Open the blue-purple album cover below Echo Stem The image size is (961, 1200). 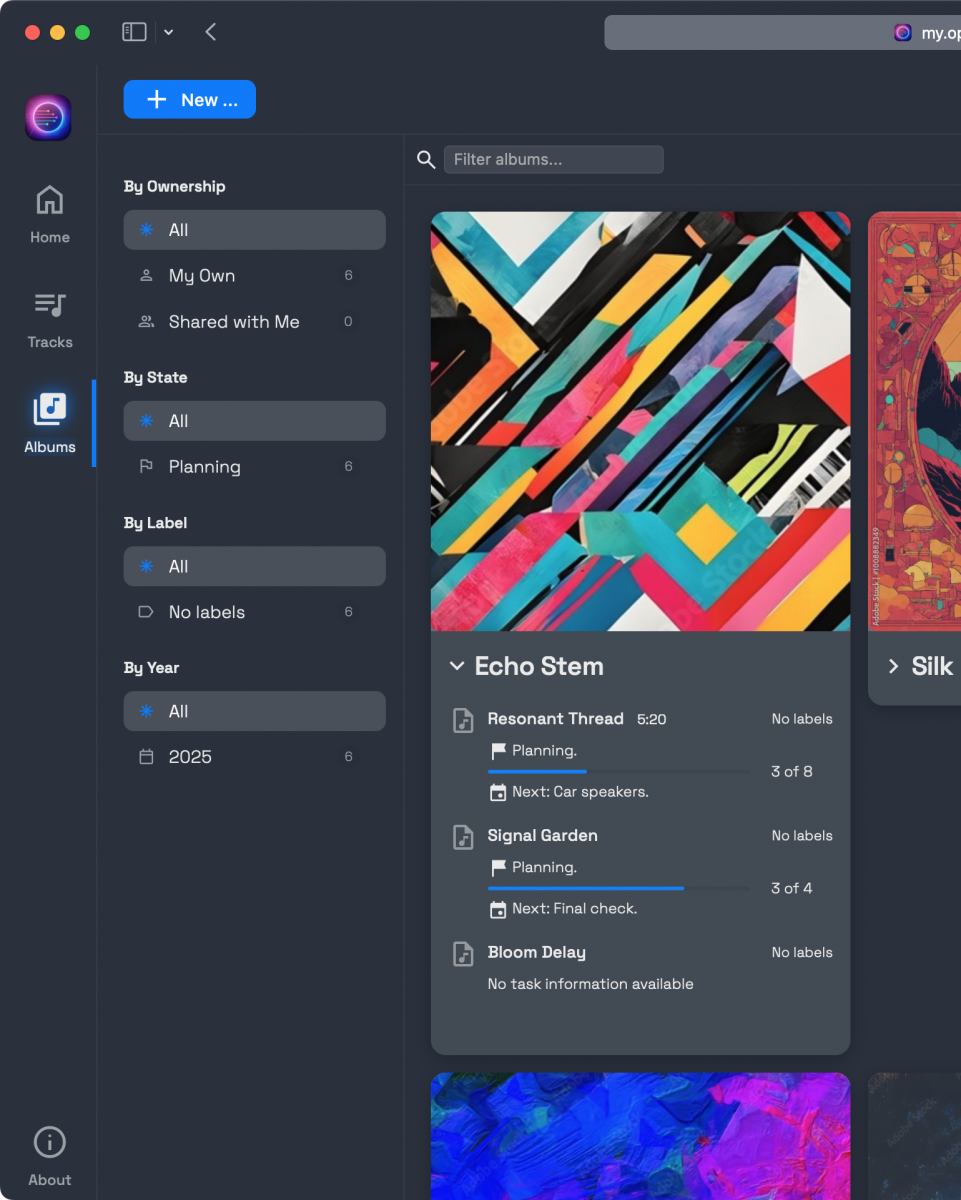point(640,1136)
